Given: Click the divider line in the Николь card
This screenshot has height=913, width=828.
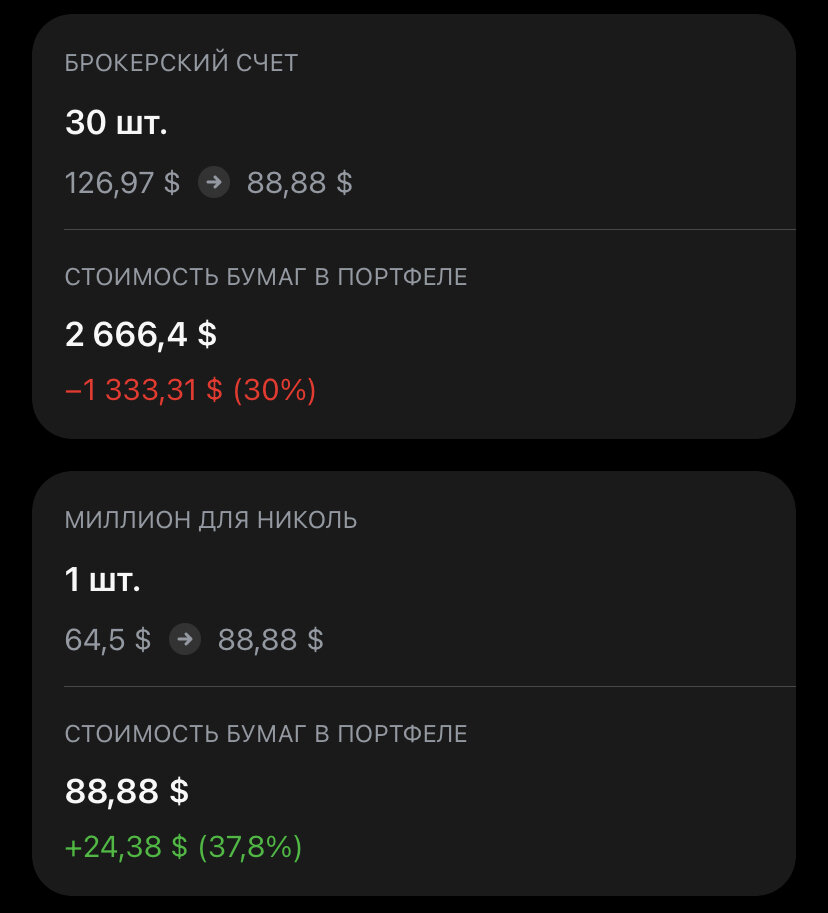Looking at the screenshot, I should [x=430, y=686].
